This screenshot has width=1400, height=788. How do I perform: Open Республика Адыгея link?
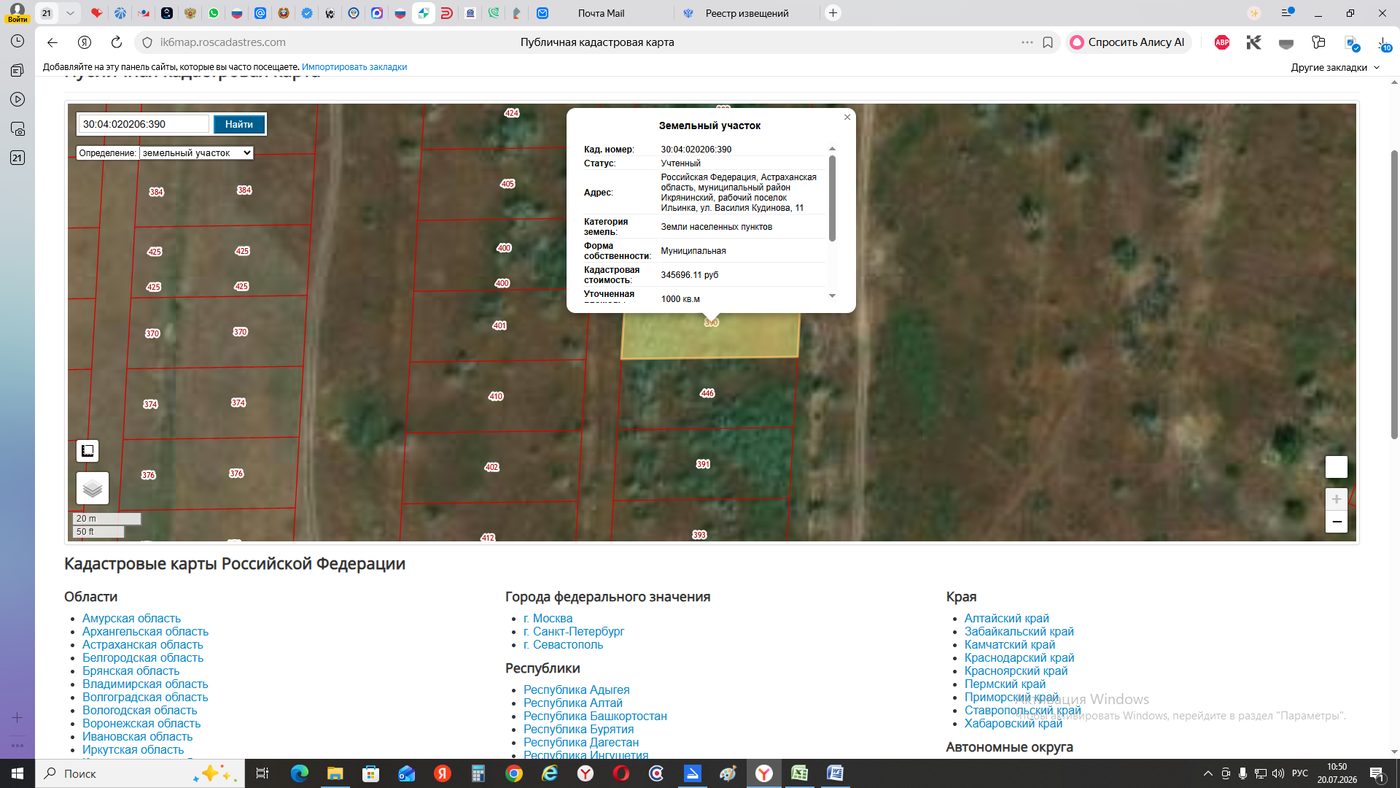[576, 690]
